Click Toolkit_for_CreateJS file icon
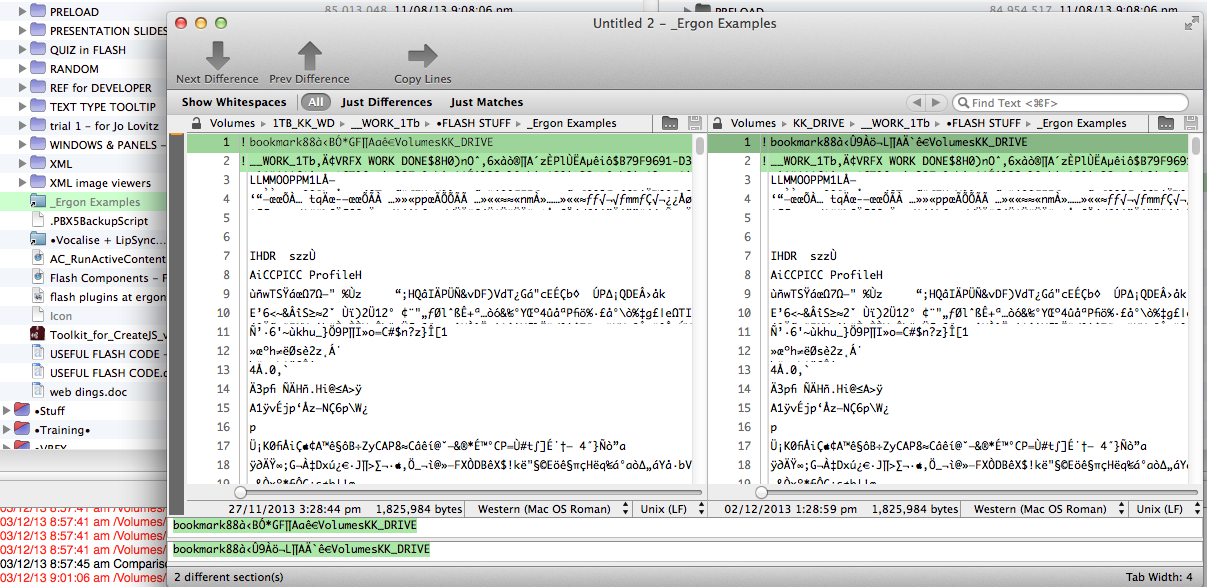 pos(38,335)
